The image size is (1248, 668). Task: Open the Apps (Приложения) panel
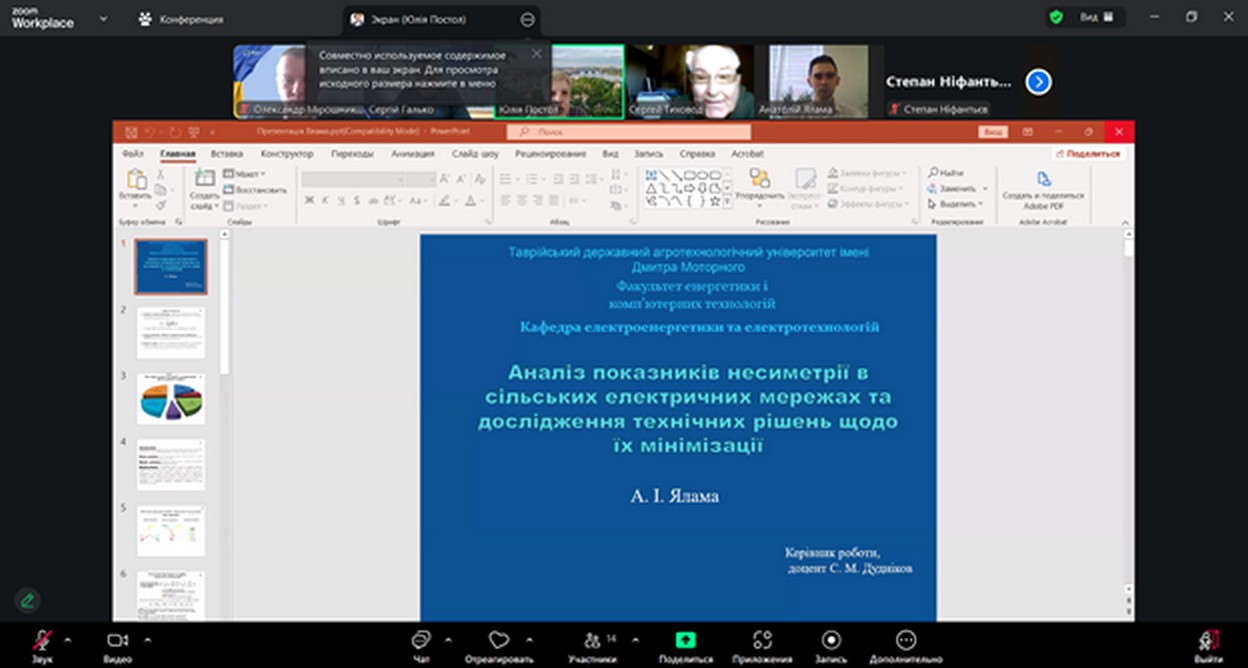coord(763,641)
